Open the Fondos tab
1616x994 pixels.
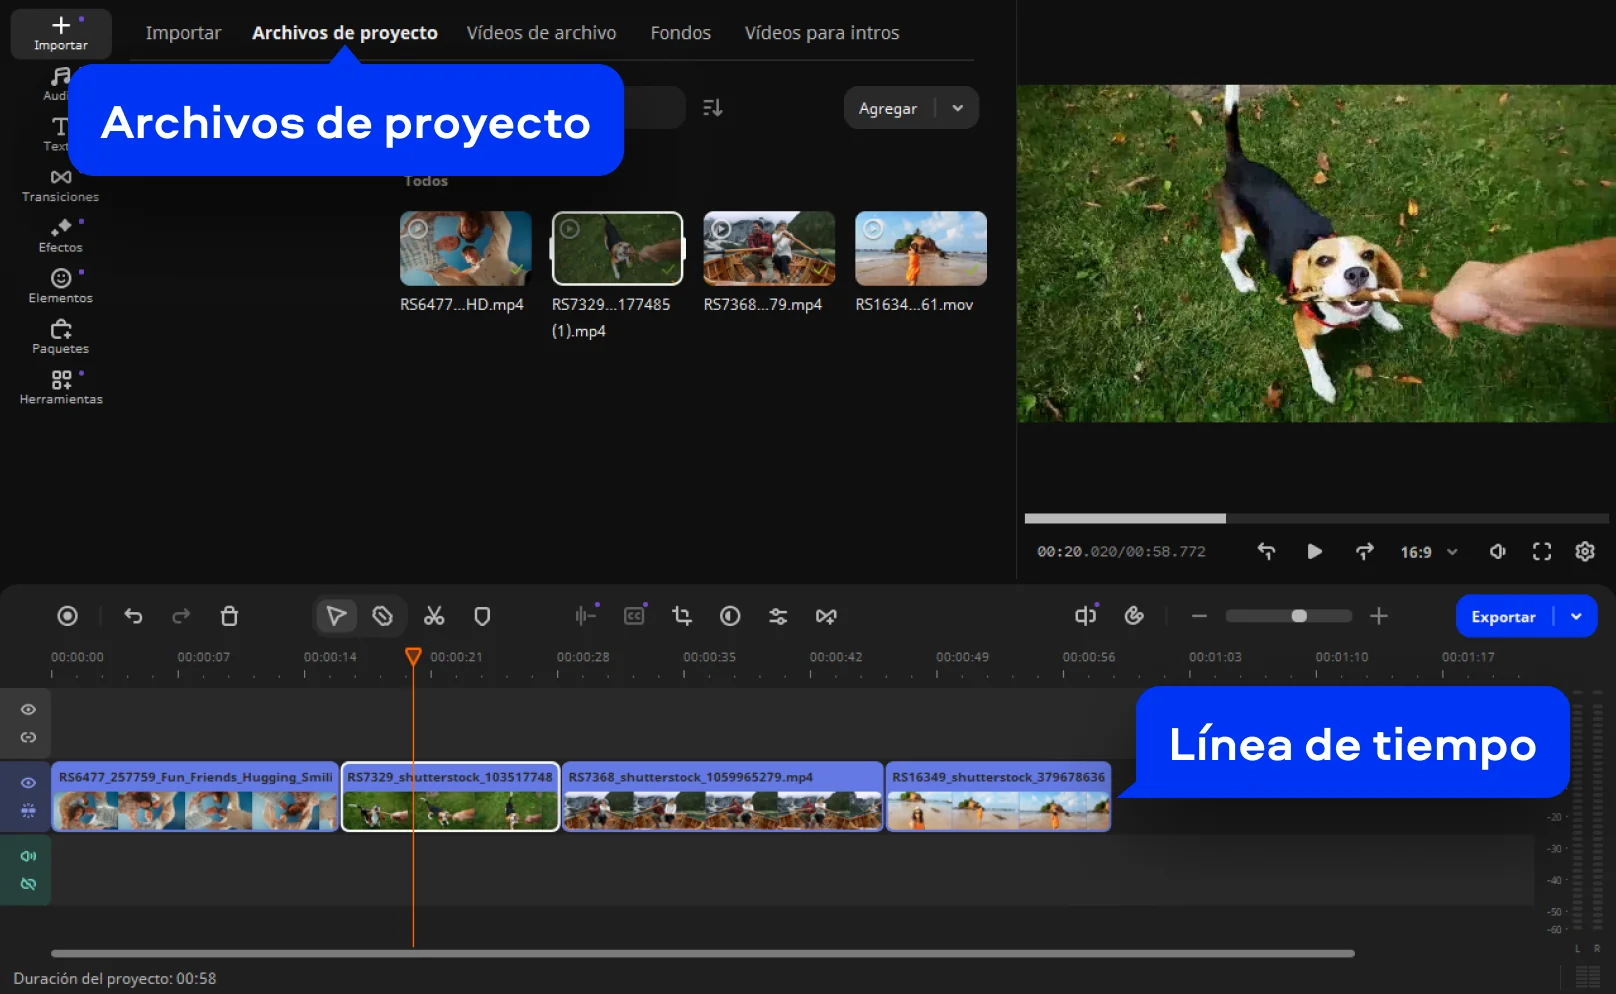tap(680, 32)
